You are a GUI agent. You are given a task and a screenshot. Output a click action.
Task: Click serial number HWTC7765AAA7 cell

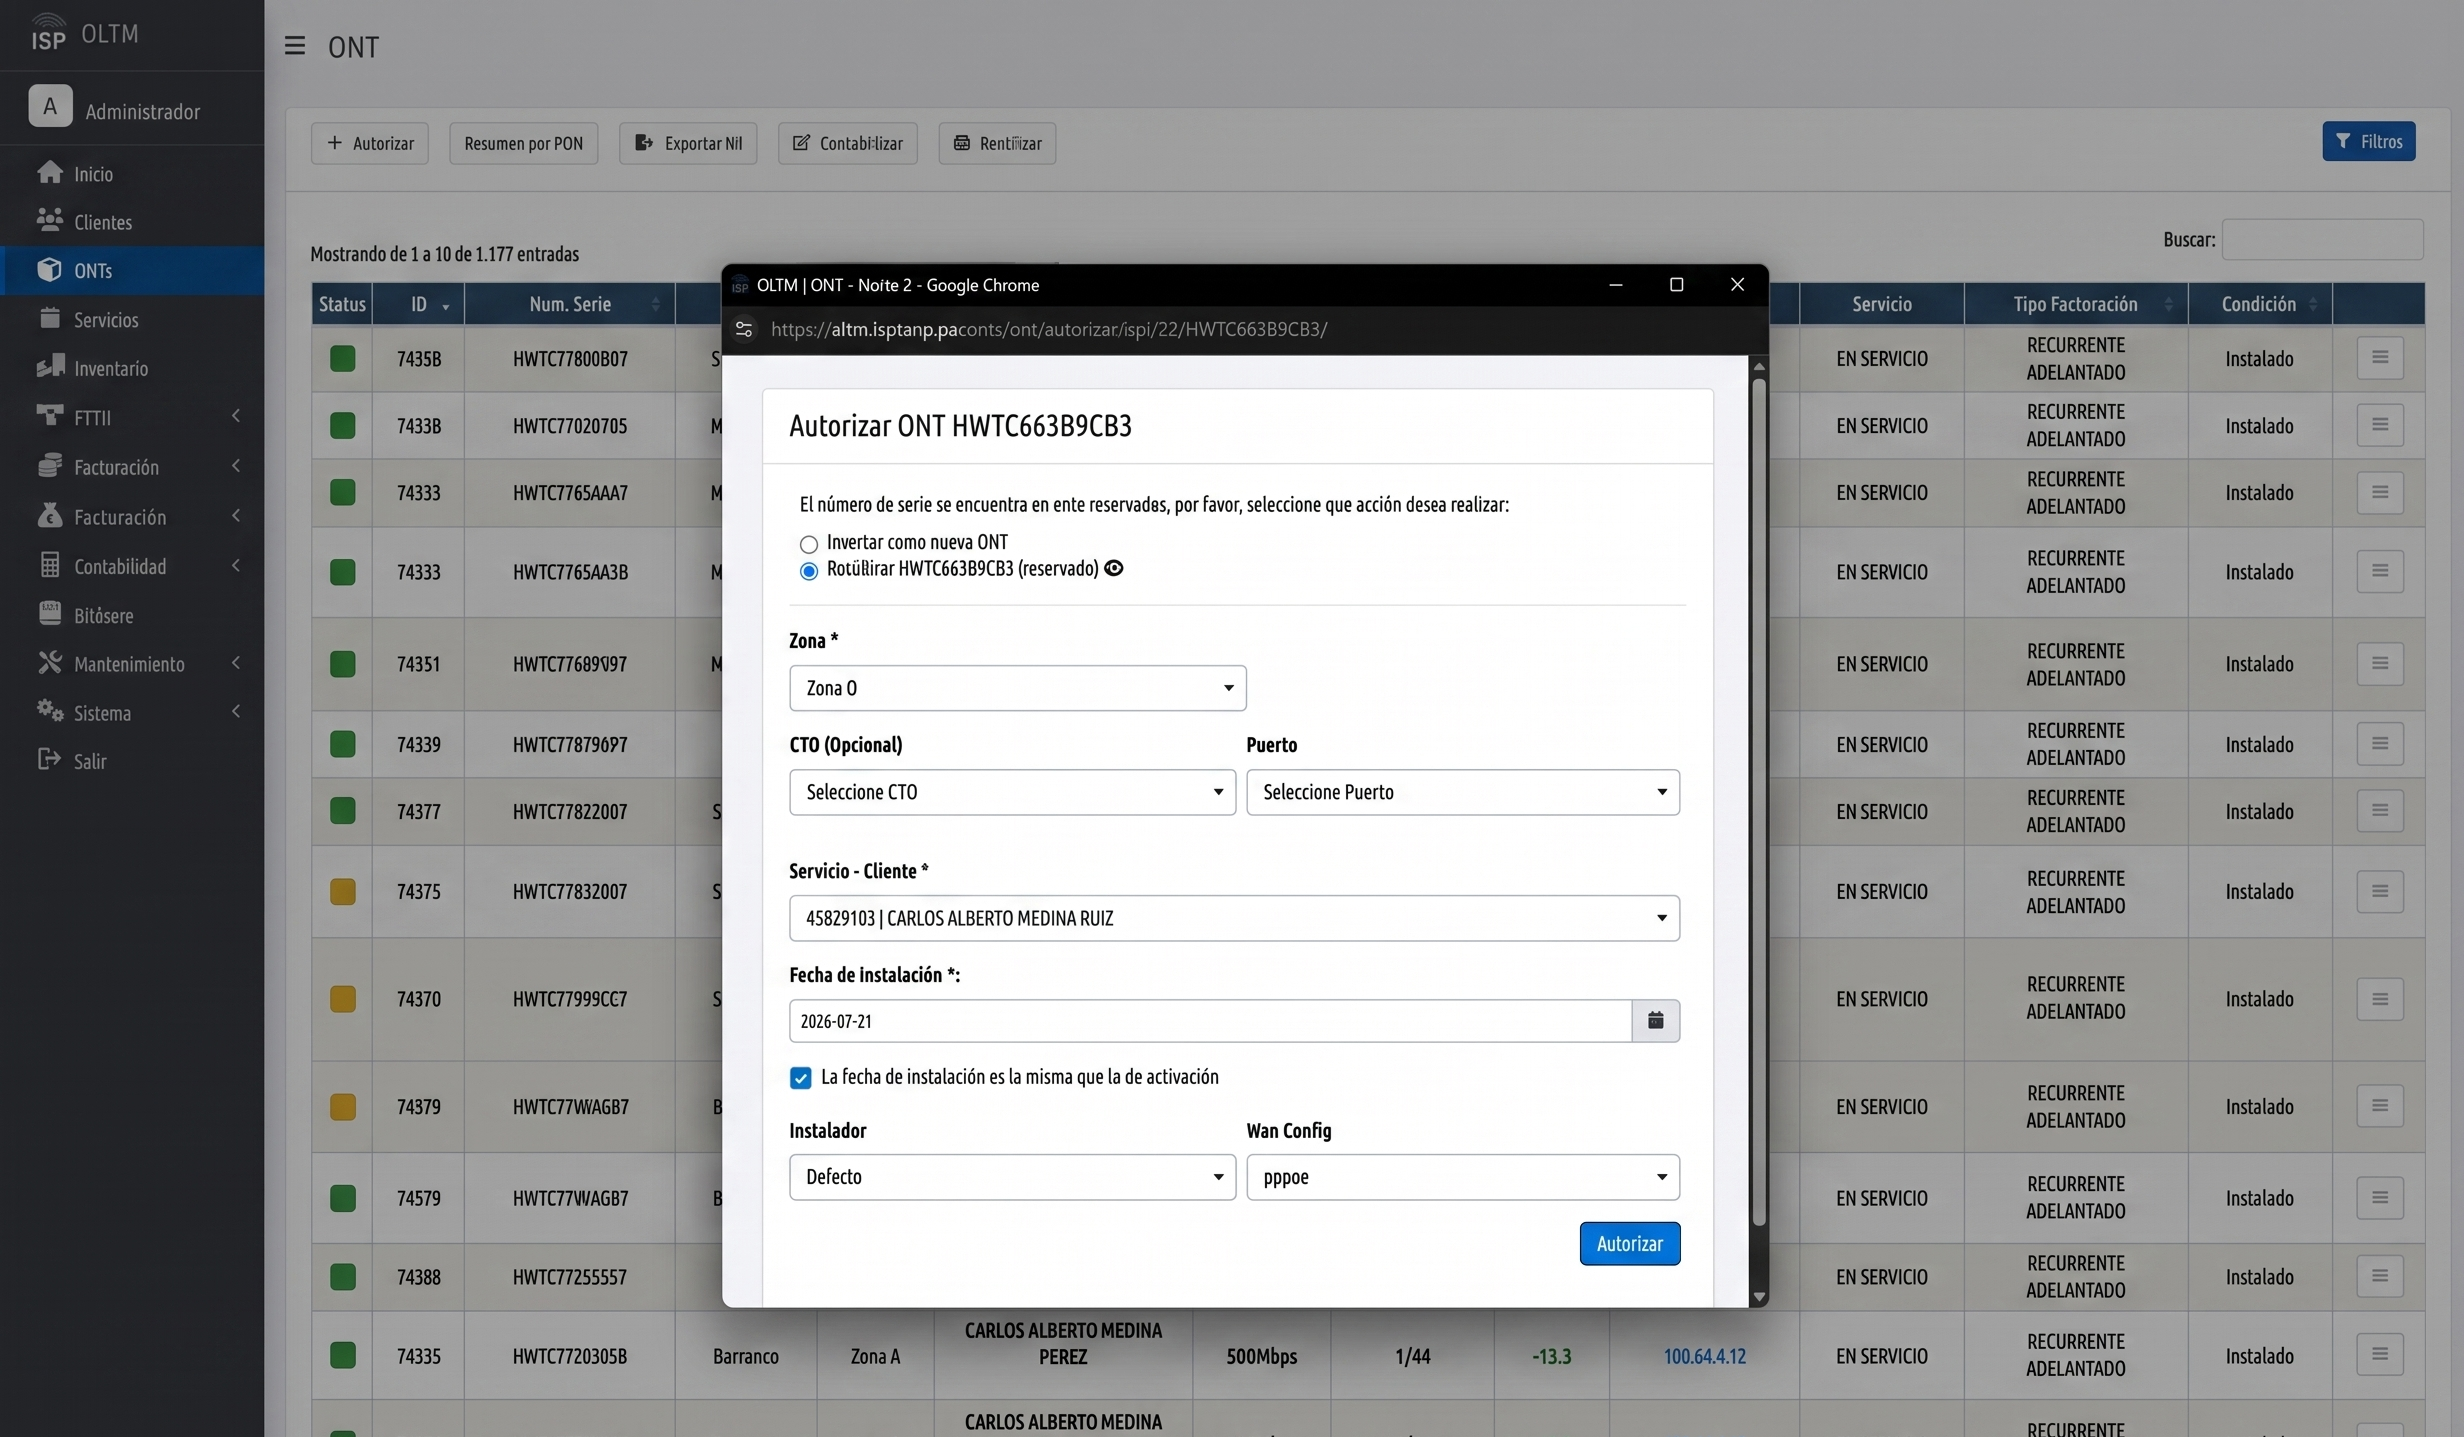(569, 493)
